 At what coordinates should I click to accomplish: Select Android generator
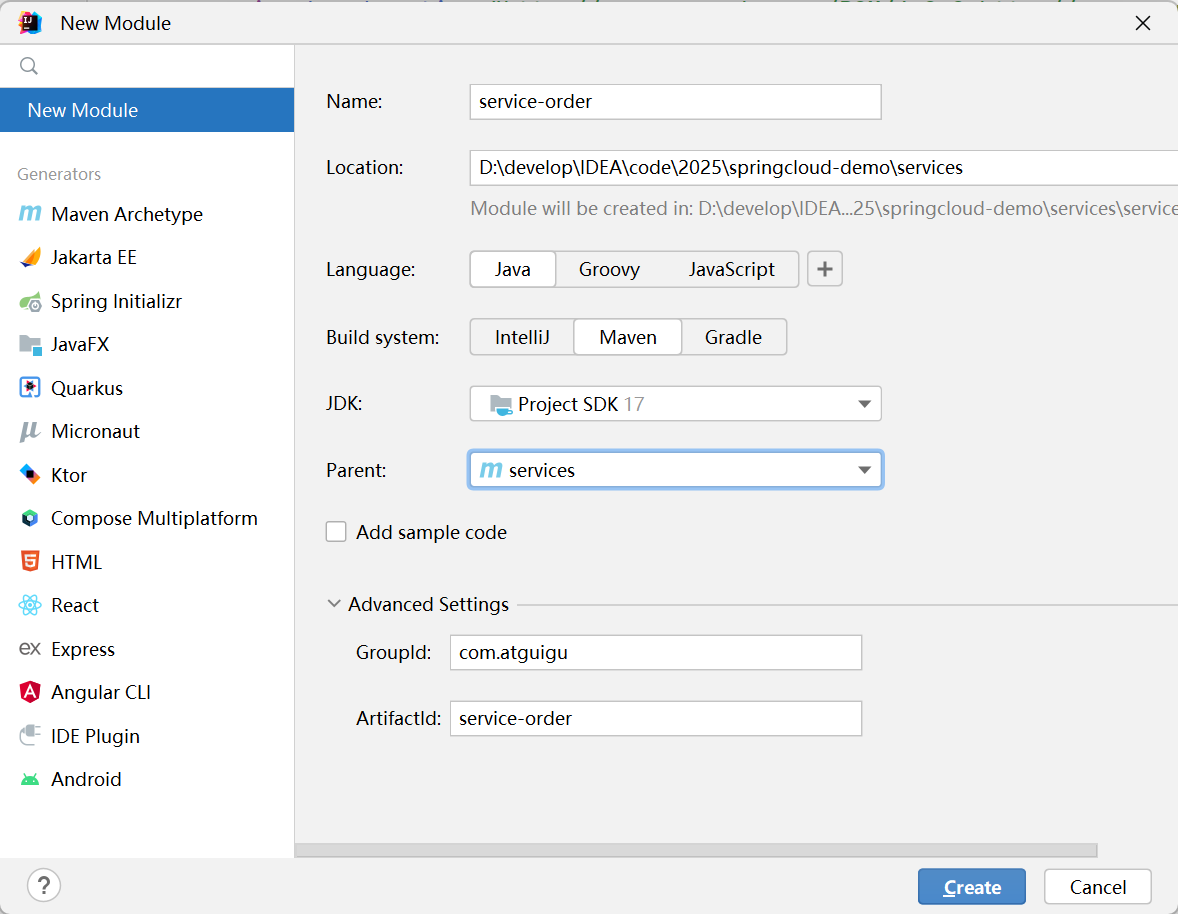tap(147, 780)
